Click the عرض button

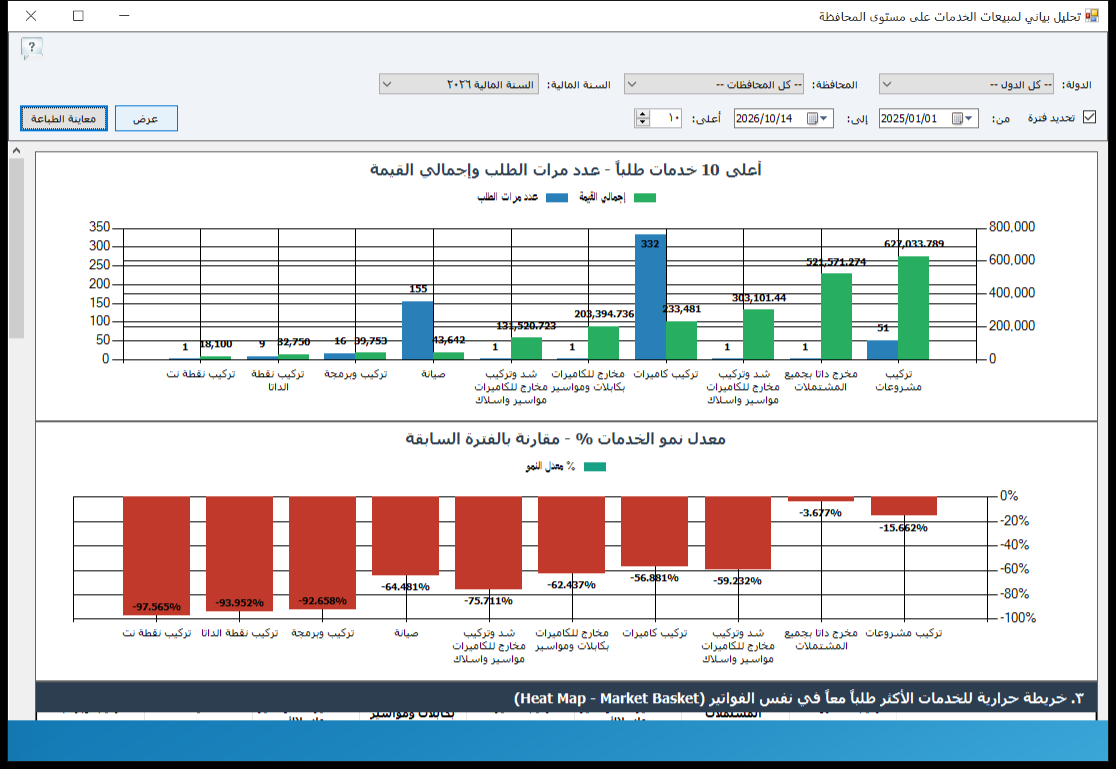point(146,118)
